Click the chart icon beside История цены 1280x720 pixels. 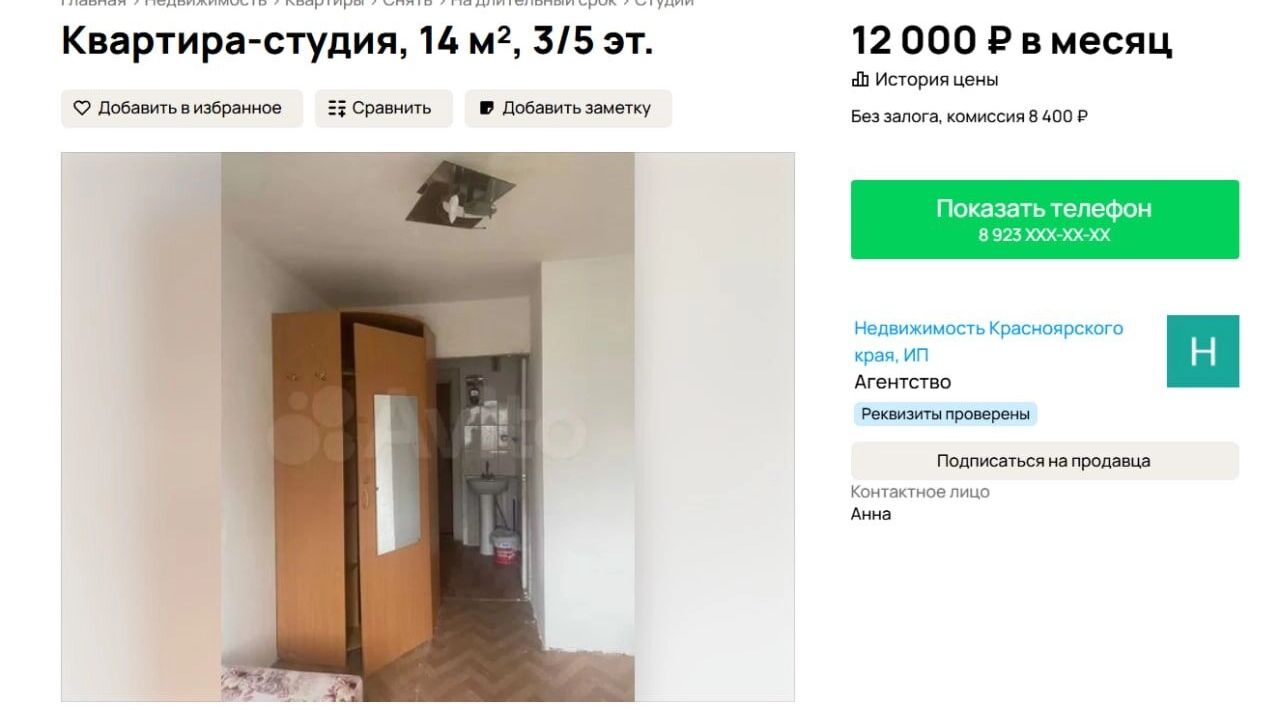[x=860, y=79]
